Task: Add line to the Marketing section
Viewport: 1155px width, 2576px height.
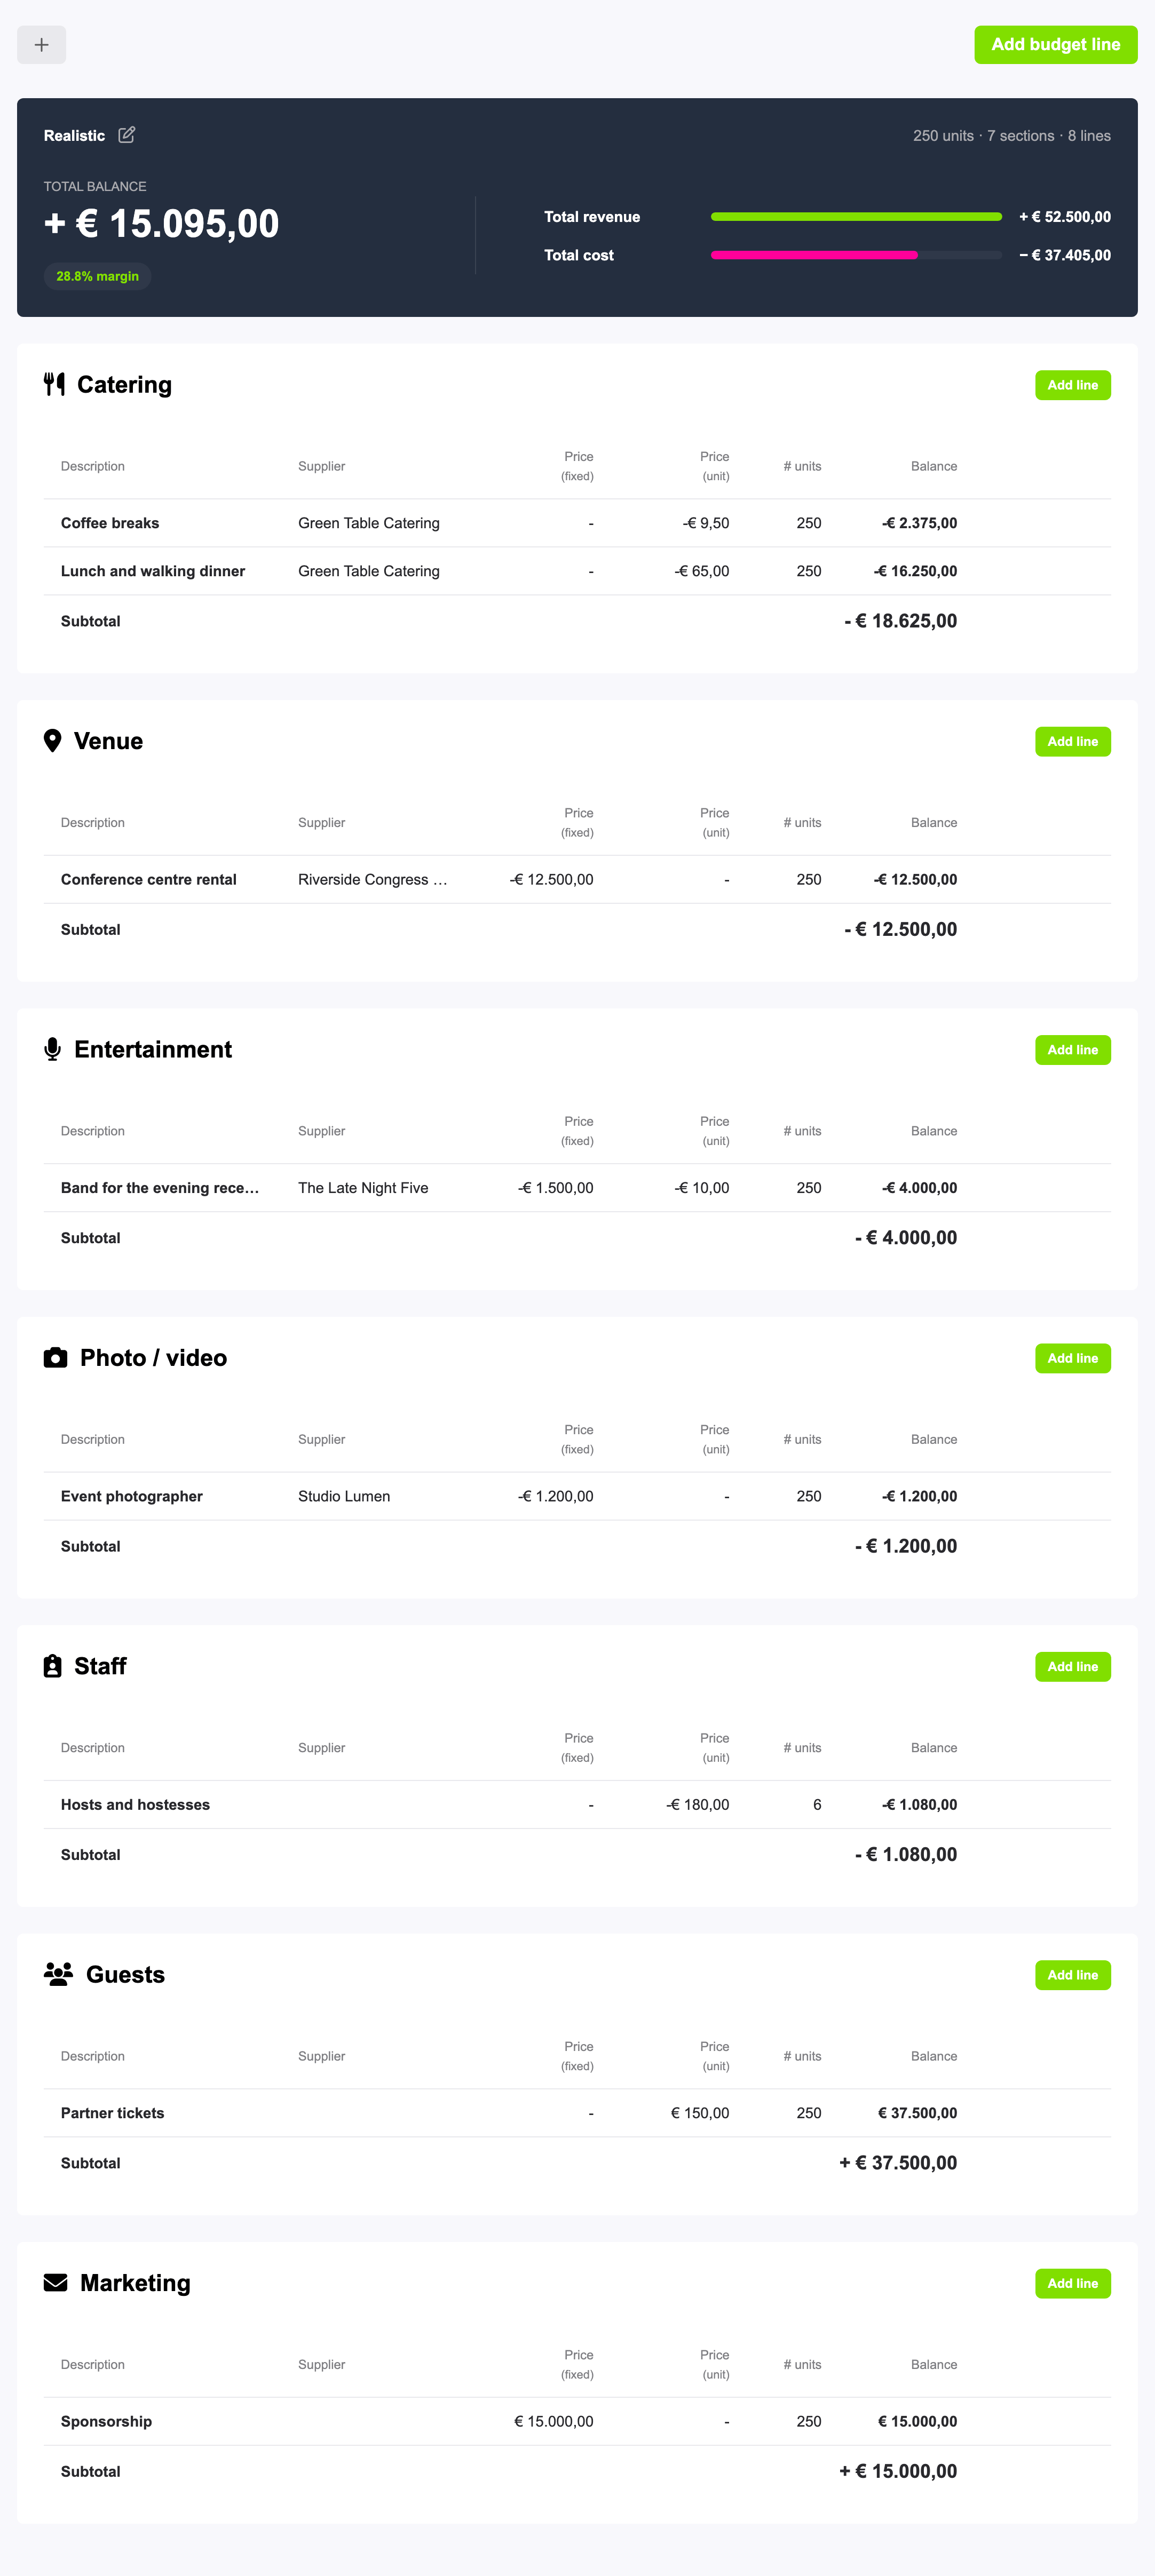Action: click(1072, 2283)
